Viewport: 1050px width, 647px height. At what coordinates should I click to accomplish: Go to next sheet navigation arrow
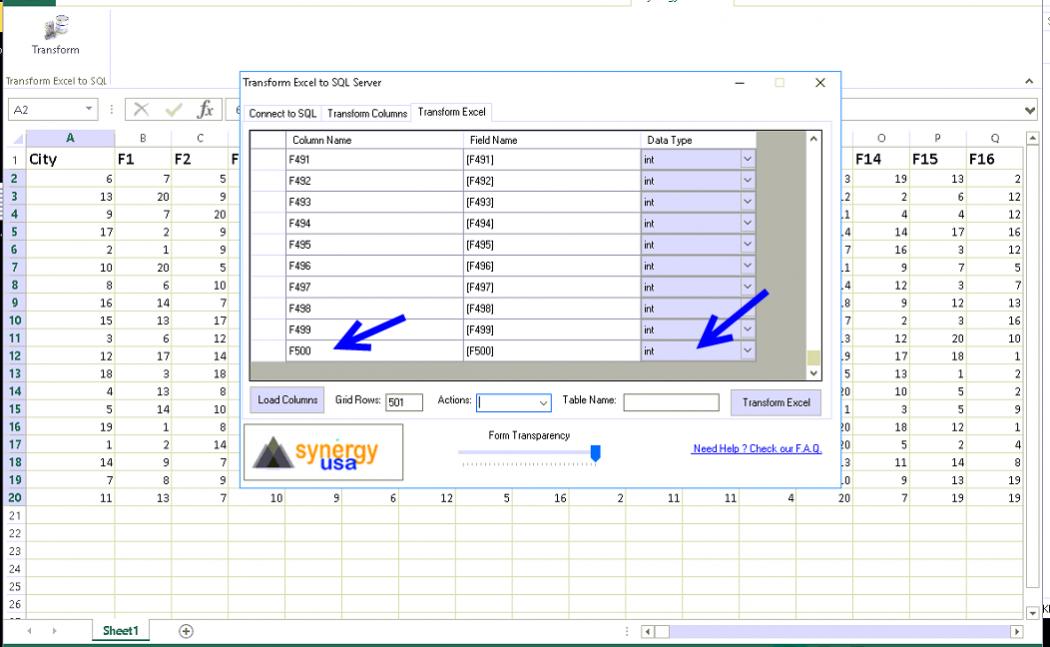click(54, 631)
